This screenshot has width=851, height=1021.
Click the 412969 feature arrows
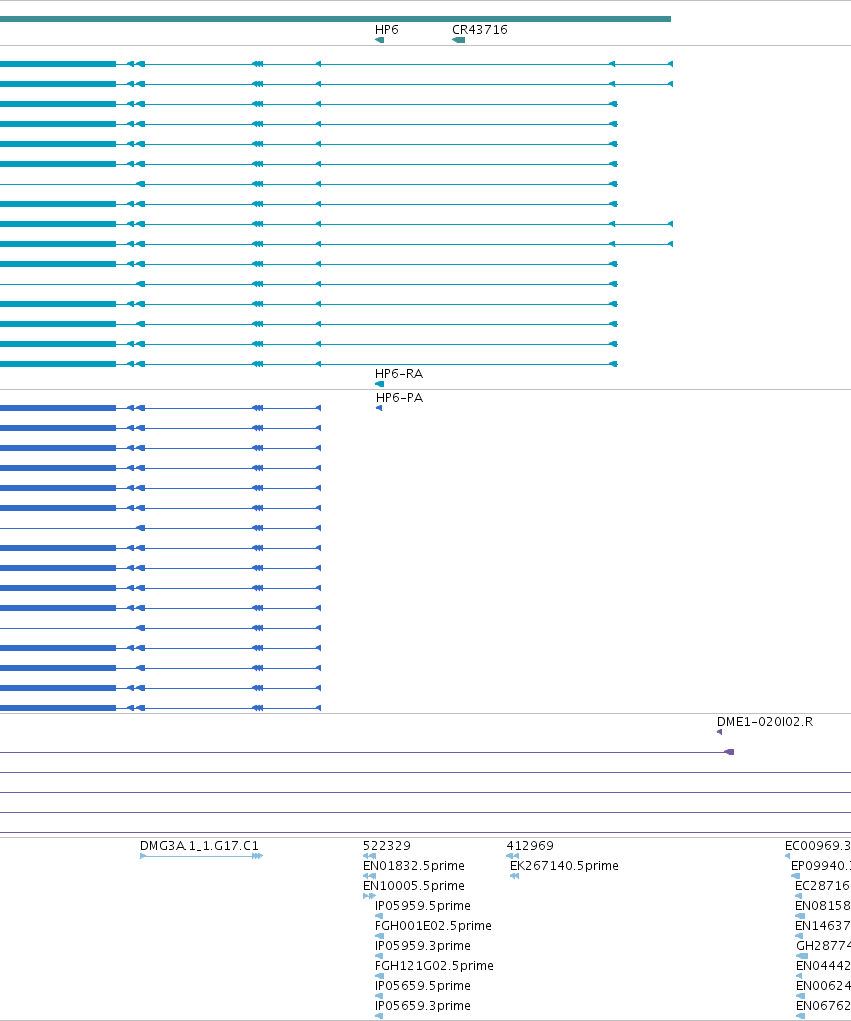click(x=512, y=856)
